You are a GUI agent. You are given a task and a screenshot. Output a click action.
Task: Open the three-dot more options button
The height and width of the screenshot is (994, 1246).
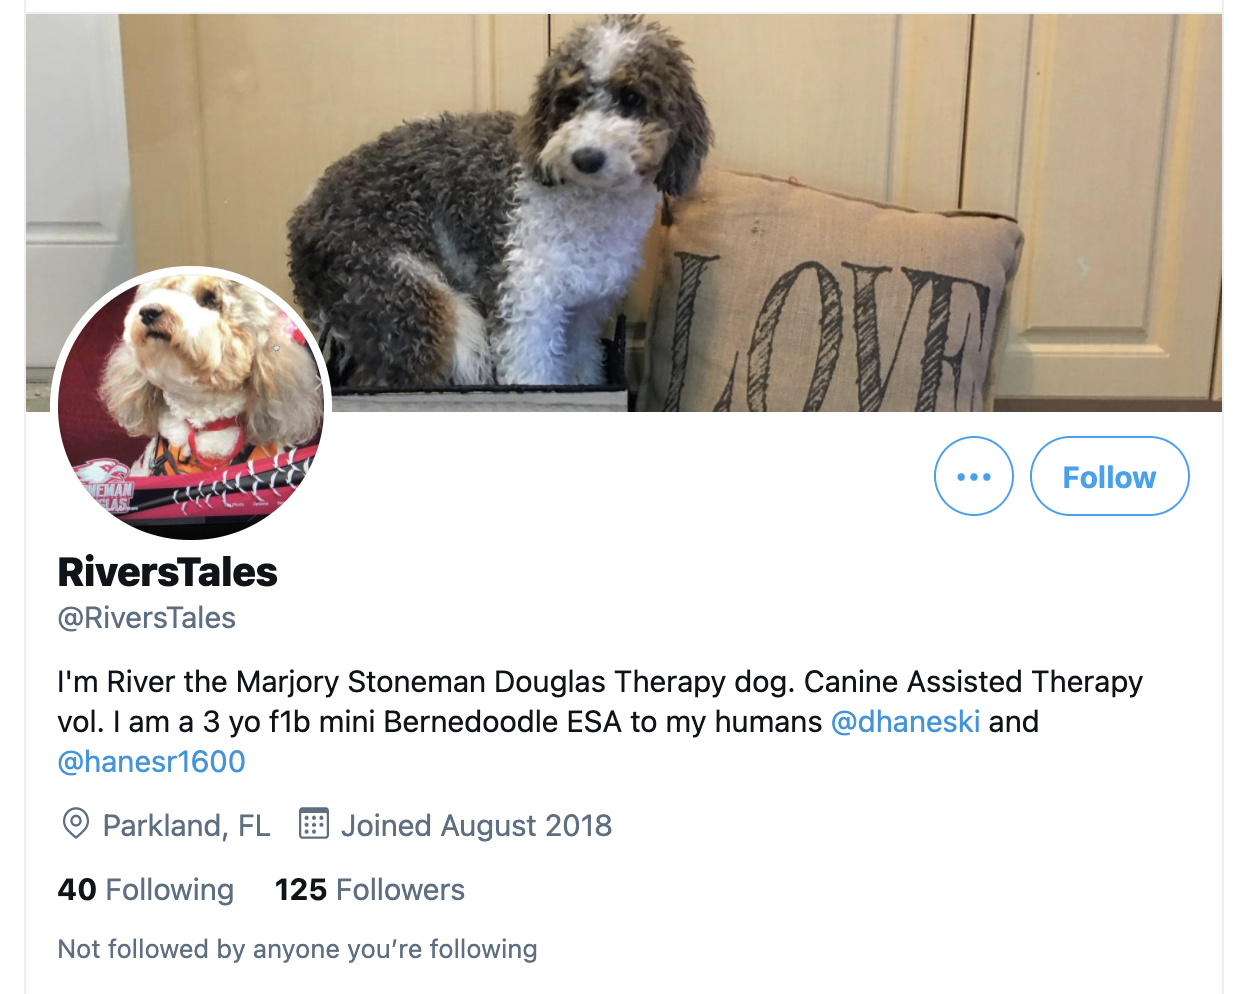coord(973,476)
